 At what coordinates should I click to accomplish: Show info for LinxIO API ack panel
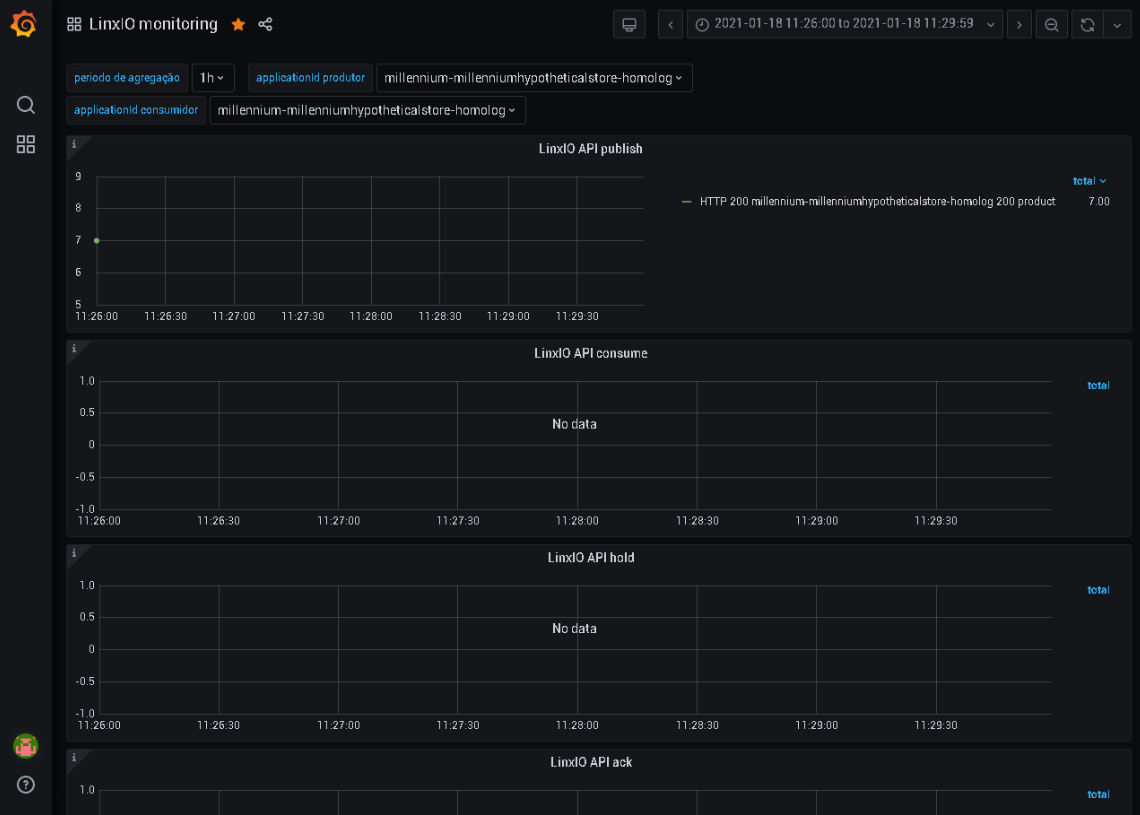(x=74, y=757)
